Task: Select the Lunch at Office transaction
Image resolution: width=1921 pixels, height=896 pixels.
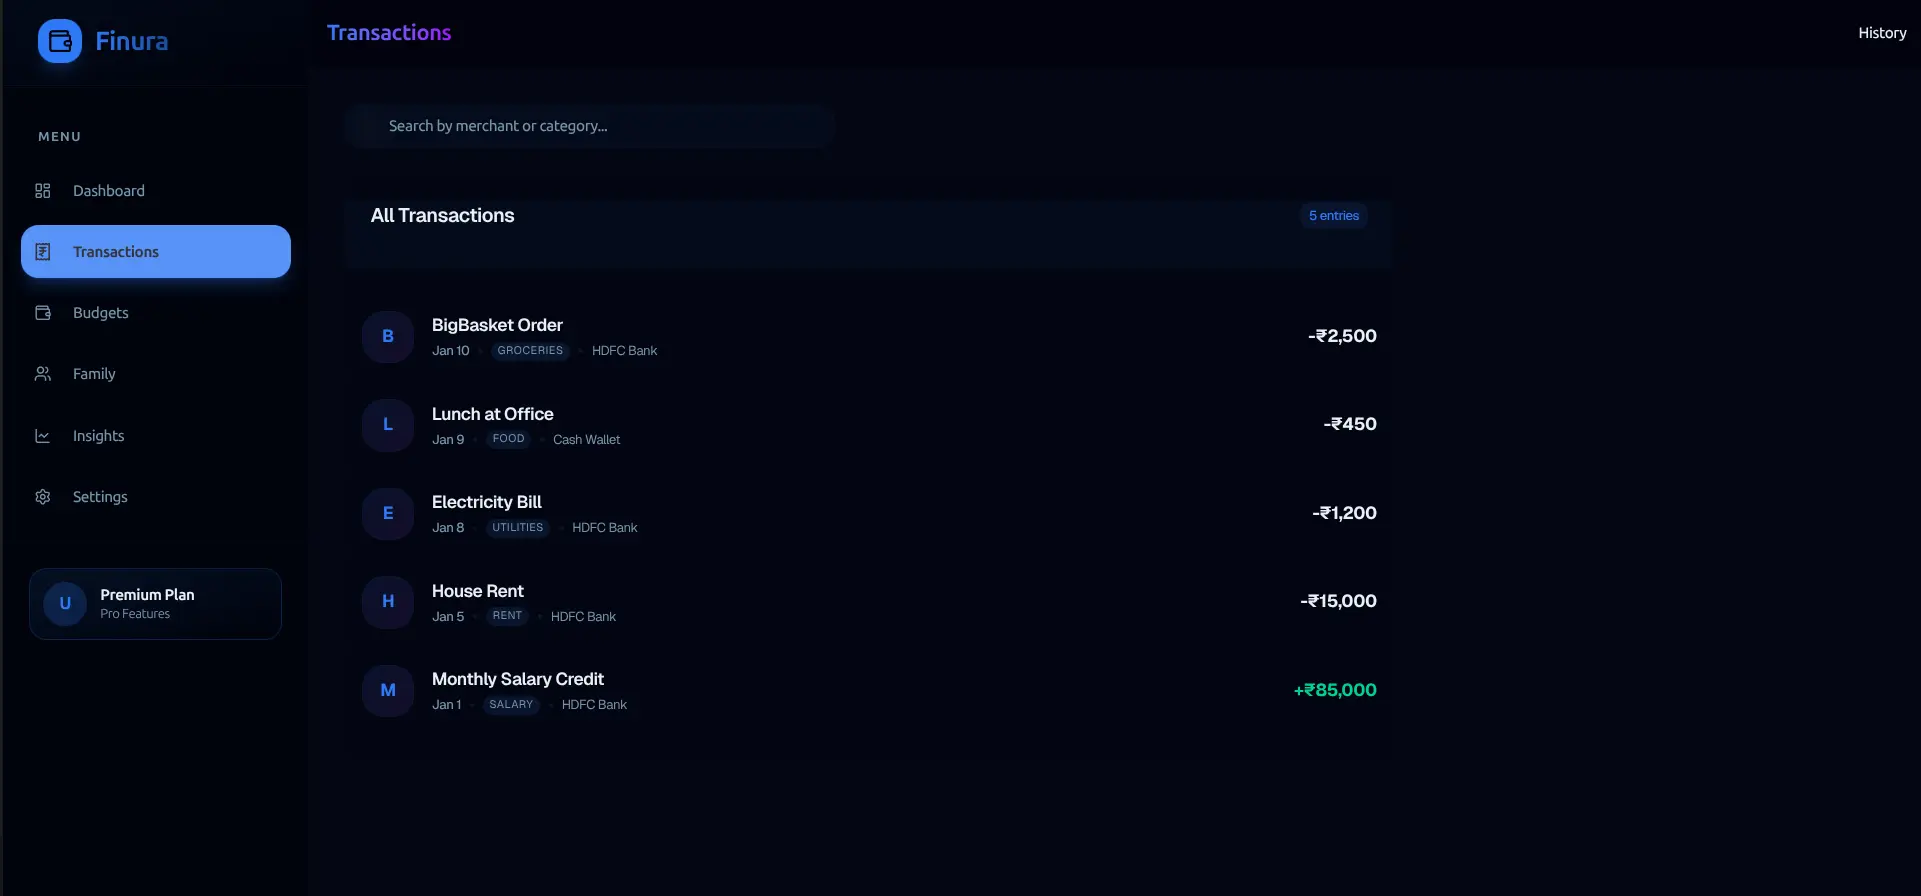Action: click(x=492, y=414)
